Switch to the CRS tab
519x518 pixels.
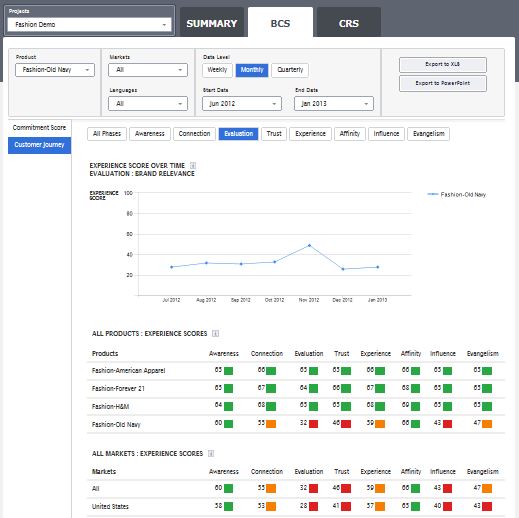349,23
